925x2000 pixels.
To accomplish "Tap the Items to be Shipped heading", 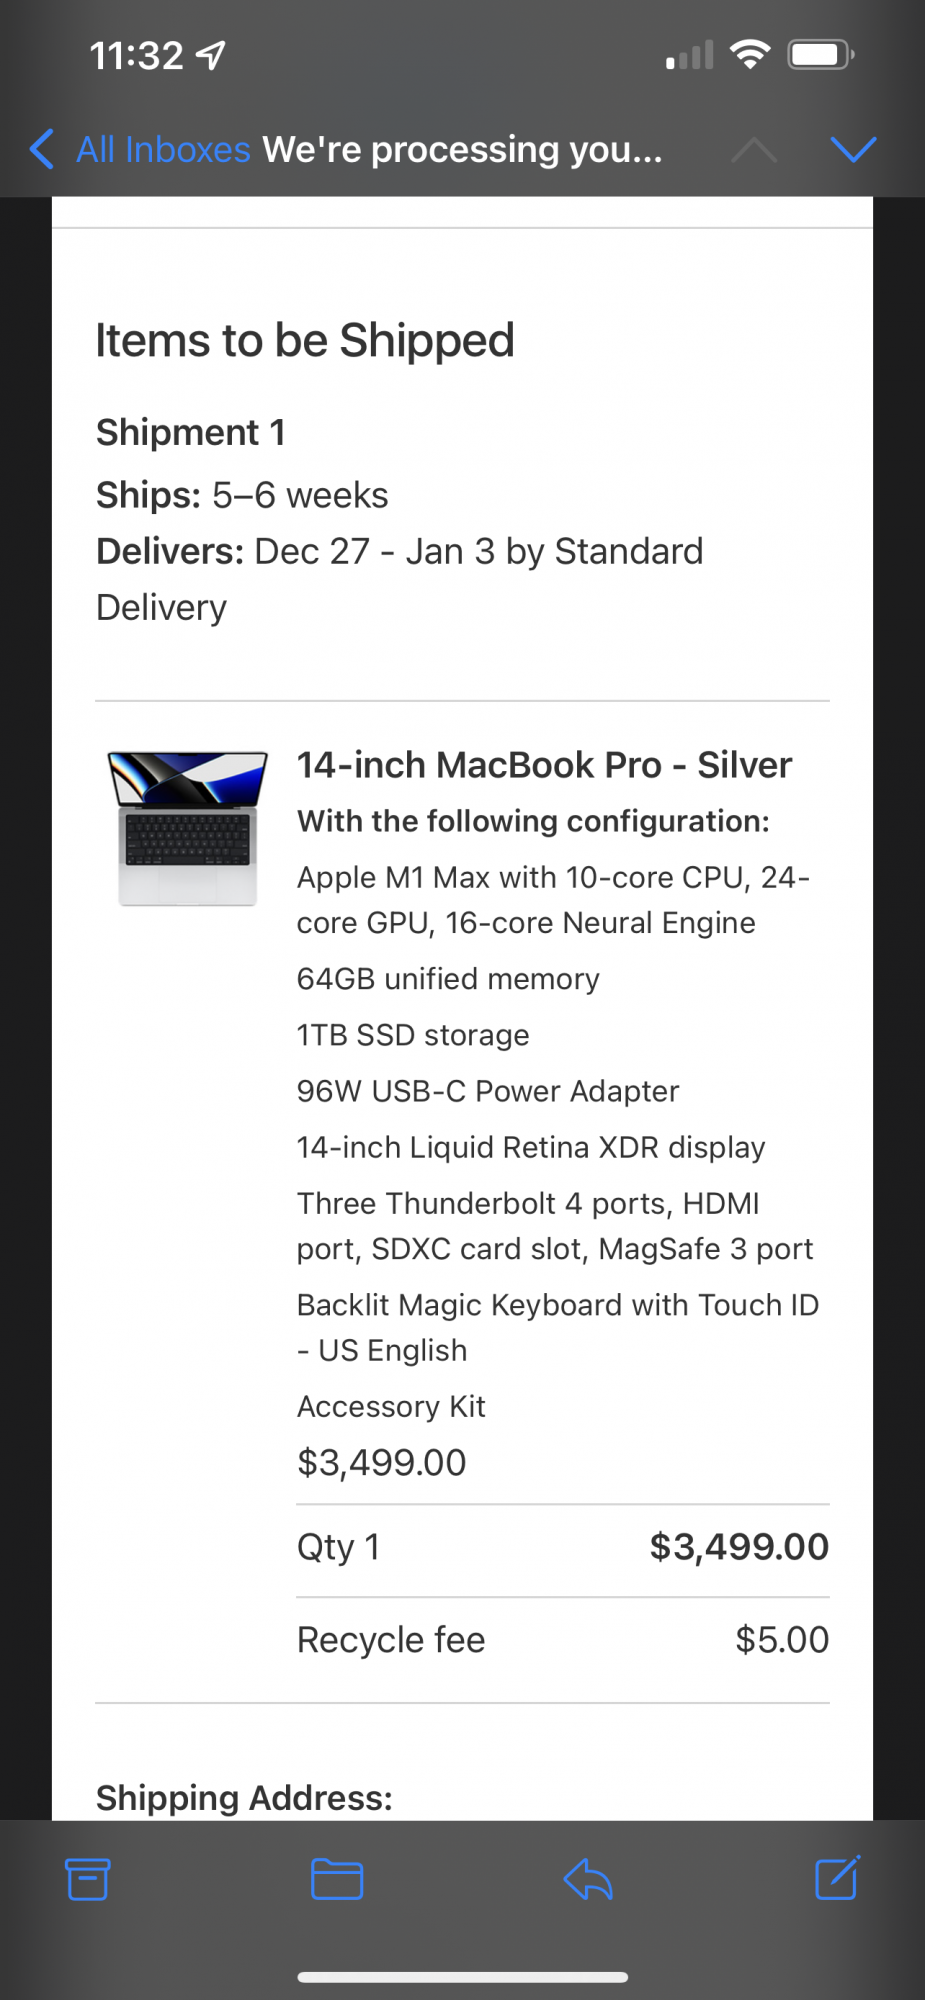I will (304, 340).
